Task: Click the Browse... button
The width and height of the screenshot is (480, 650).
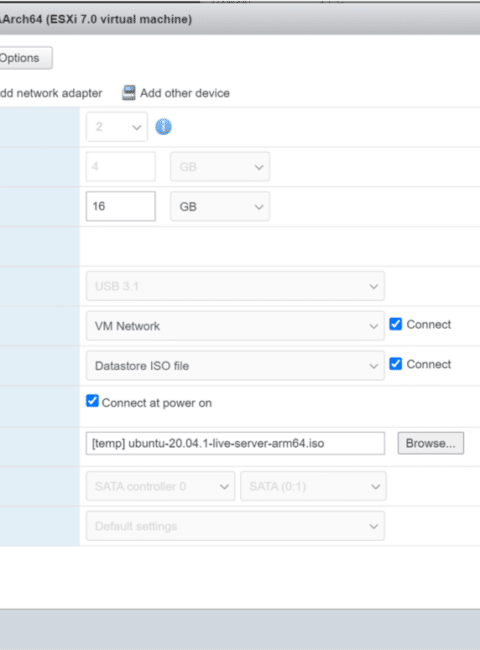Action: (431, 444)
